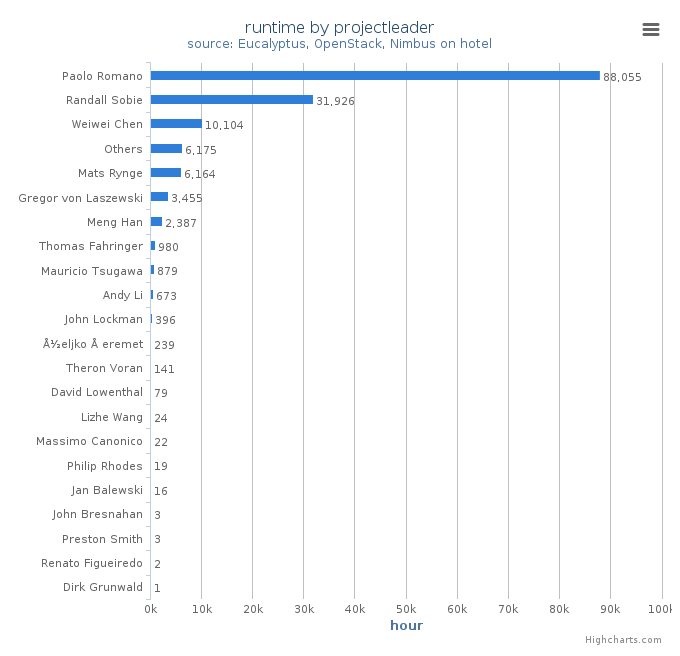Select the 'Paolo Romano' axis label
The image size is (680, 656).
102,76
